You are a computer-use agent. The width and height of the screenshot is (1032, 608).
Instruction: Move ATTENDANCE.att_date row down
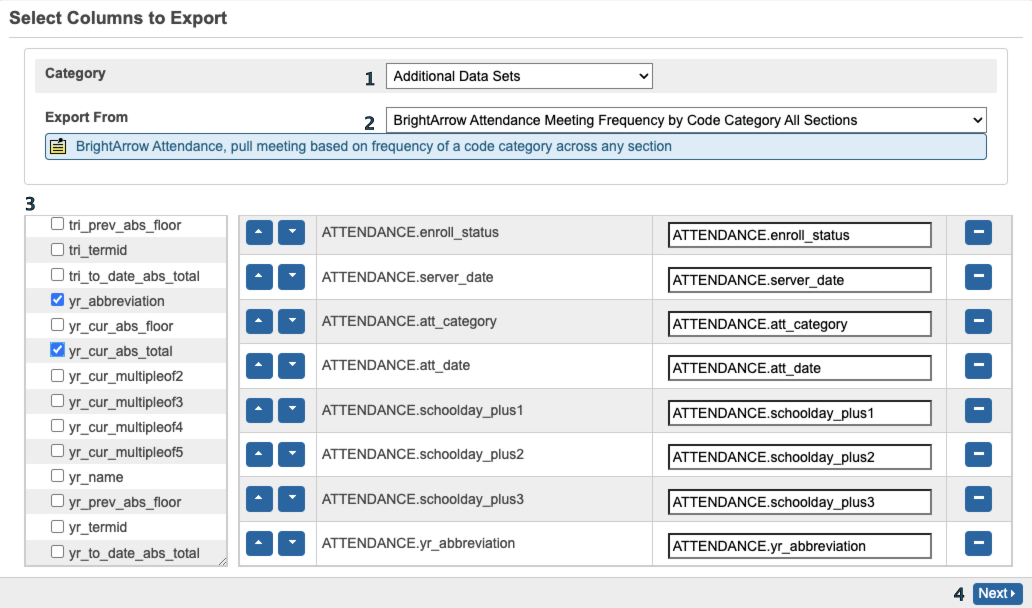click(x=291, y=366)
